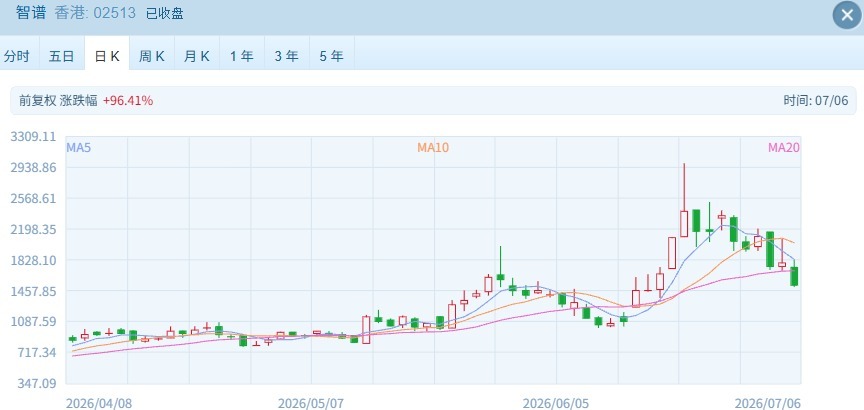Click the 2198.35 price axis label

tap(33, 229)
